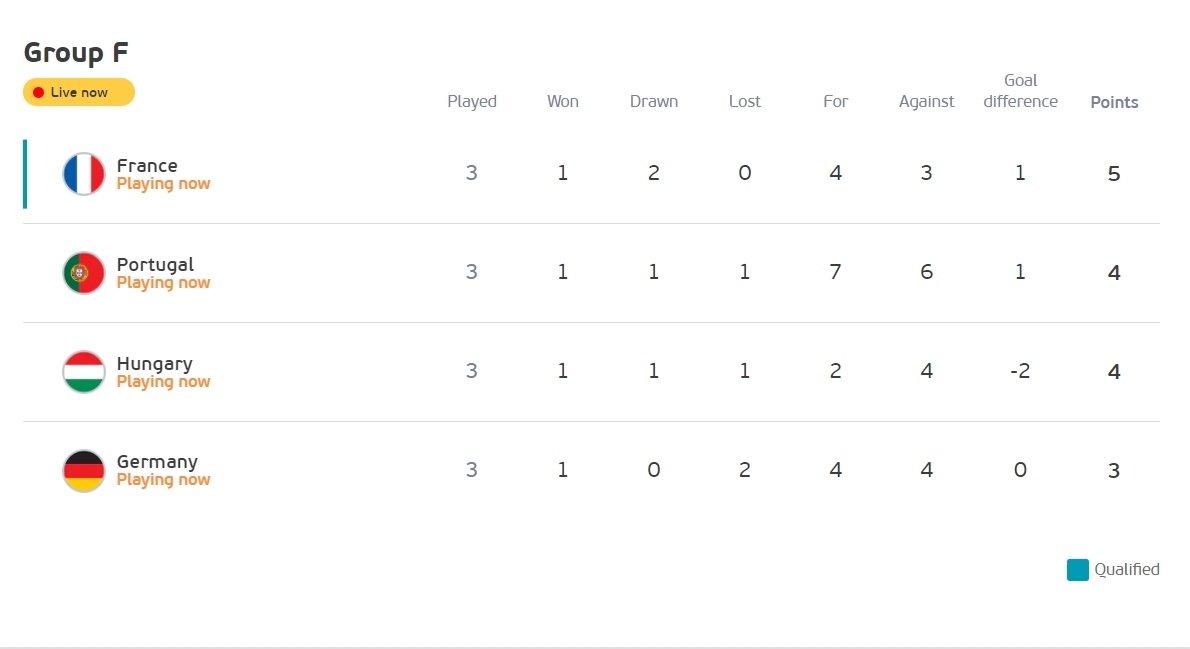Click the France flag icon
Image resolution: width=1190 pixels, height=649 pixels.
tap(83, 174)
